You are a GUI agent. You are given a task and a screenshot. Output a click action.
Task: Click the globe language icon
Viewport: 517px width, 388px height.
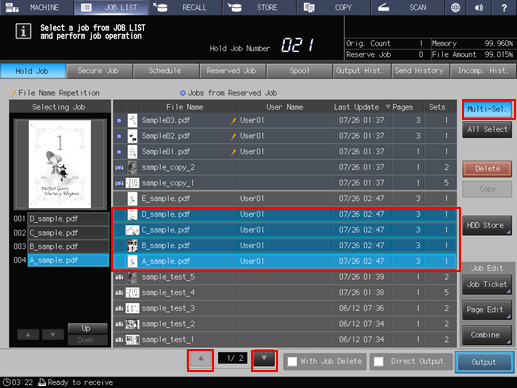pyautogui.click(x=455, y=7)
